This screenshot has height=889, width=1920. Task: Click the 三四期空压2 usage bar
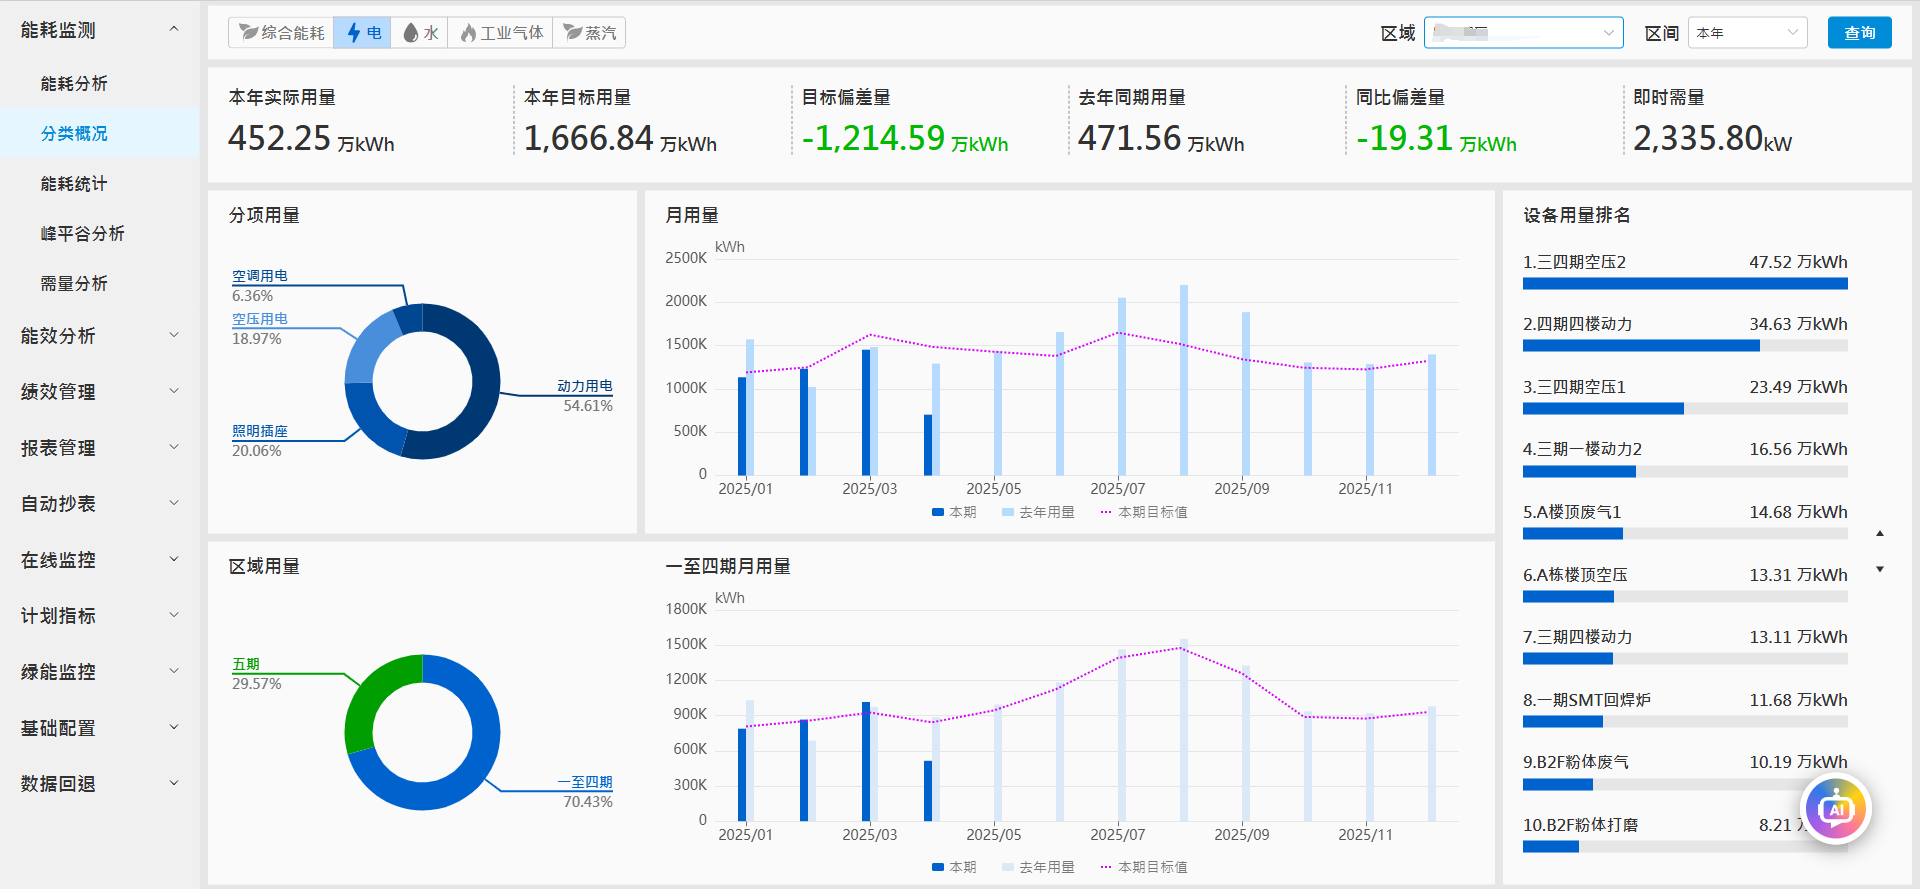coord(1684,284)
